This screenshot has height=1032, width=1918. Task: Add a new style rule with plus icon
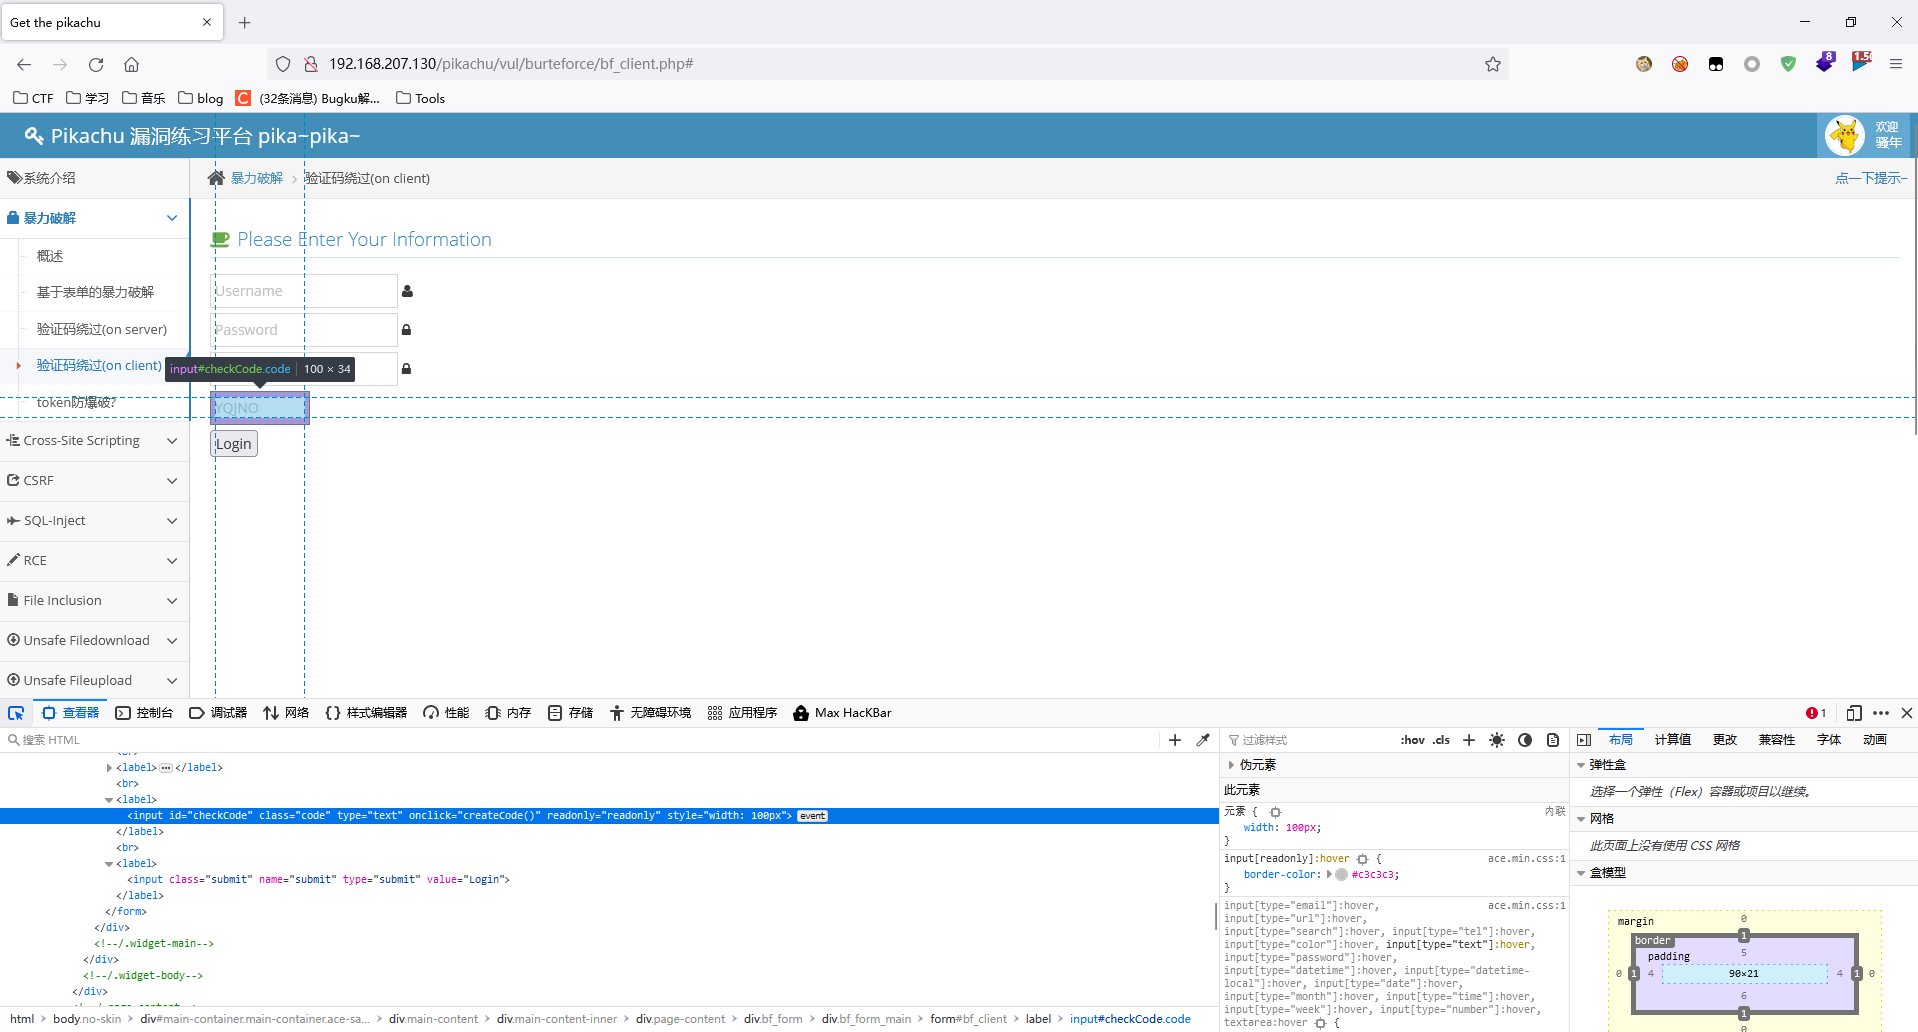[x=1469, y=740]
